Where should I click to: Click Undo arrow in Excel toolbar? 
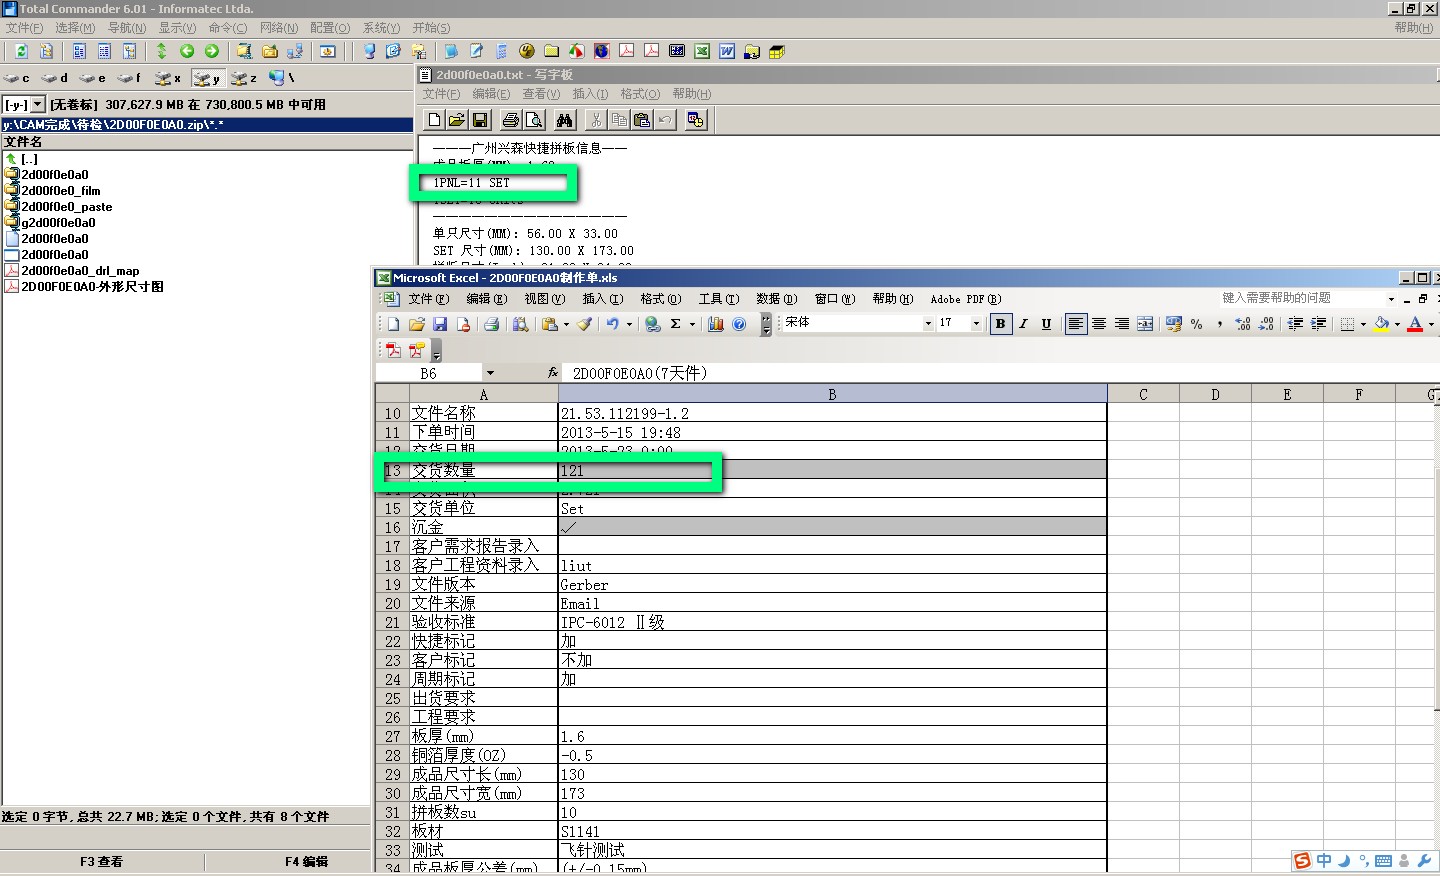(613, 324)
